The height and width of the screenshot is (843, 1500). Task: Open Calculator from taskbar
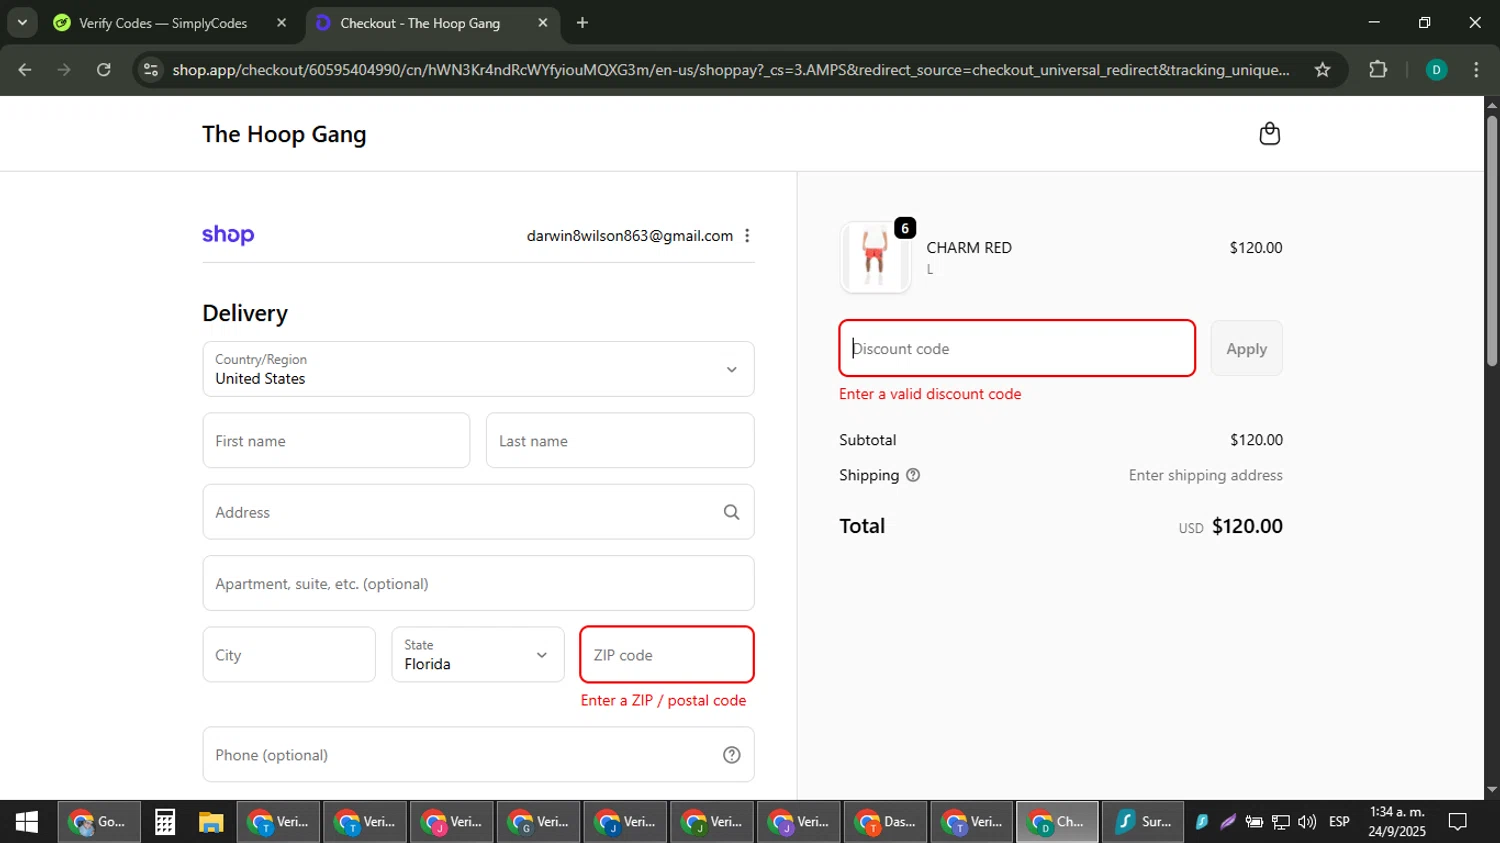tap(165, 822)
